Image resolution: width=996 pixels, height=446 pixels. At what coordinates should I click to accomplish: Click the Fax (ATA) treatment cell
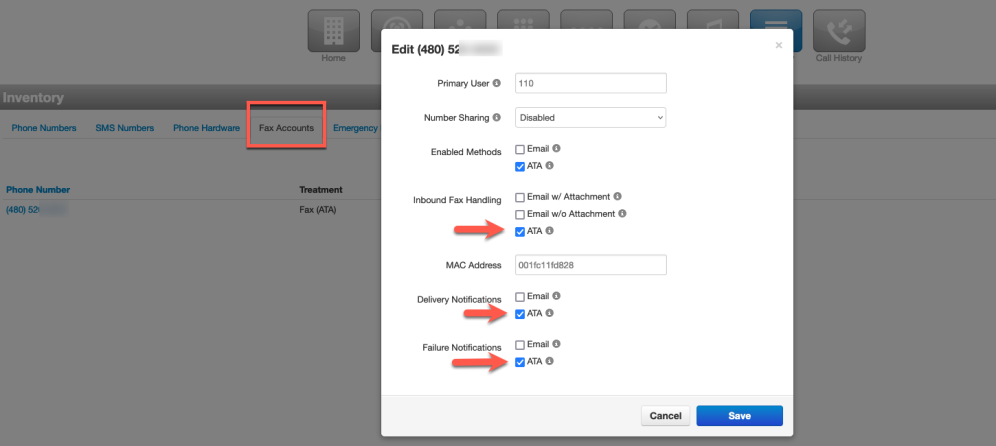tap(318, 210)
